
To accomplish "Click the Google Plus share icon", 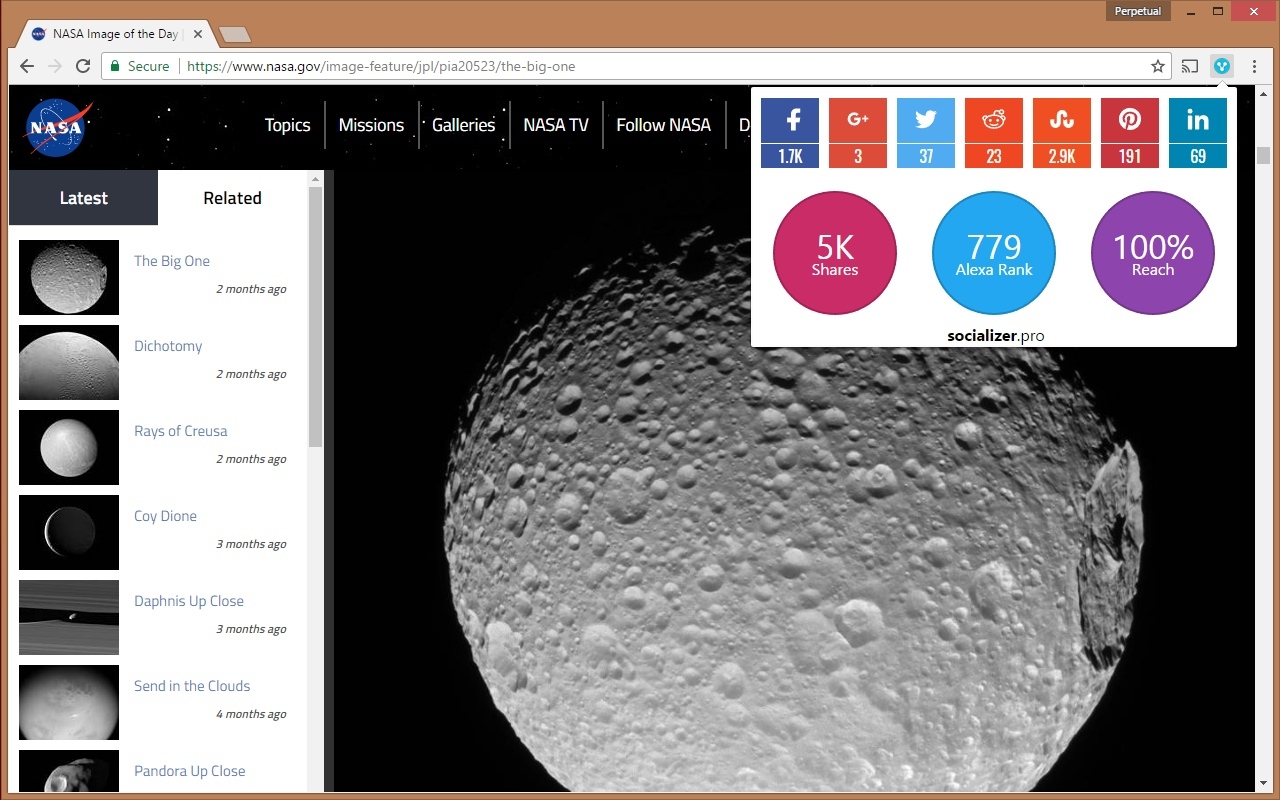I will tap(858, 120).
